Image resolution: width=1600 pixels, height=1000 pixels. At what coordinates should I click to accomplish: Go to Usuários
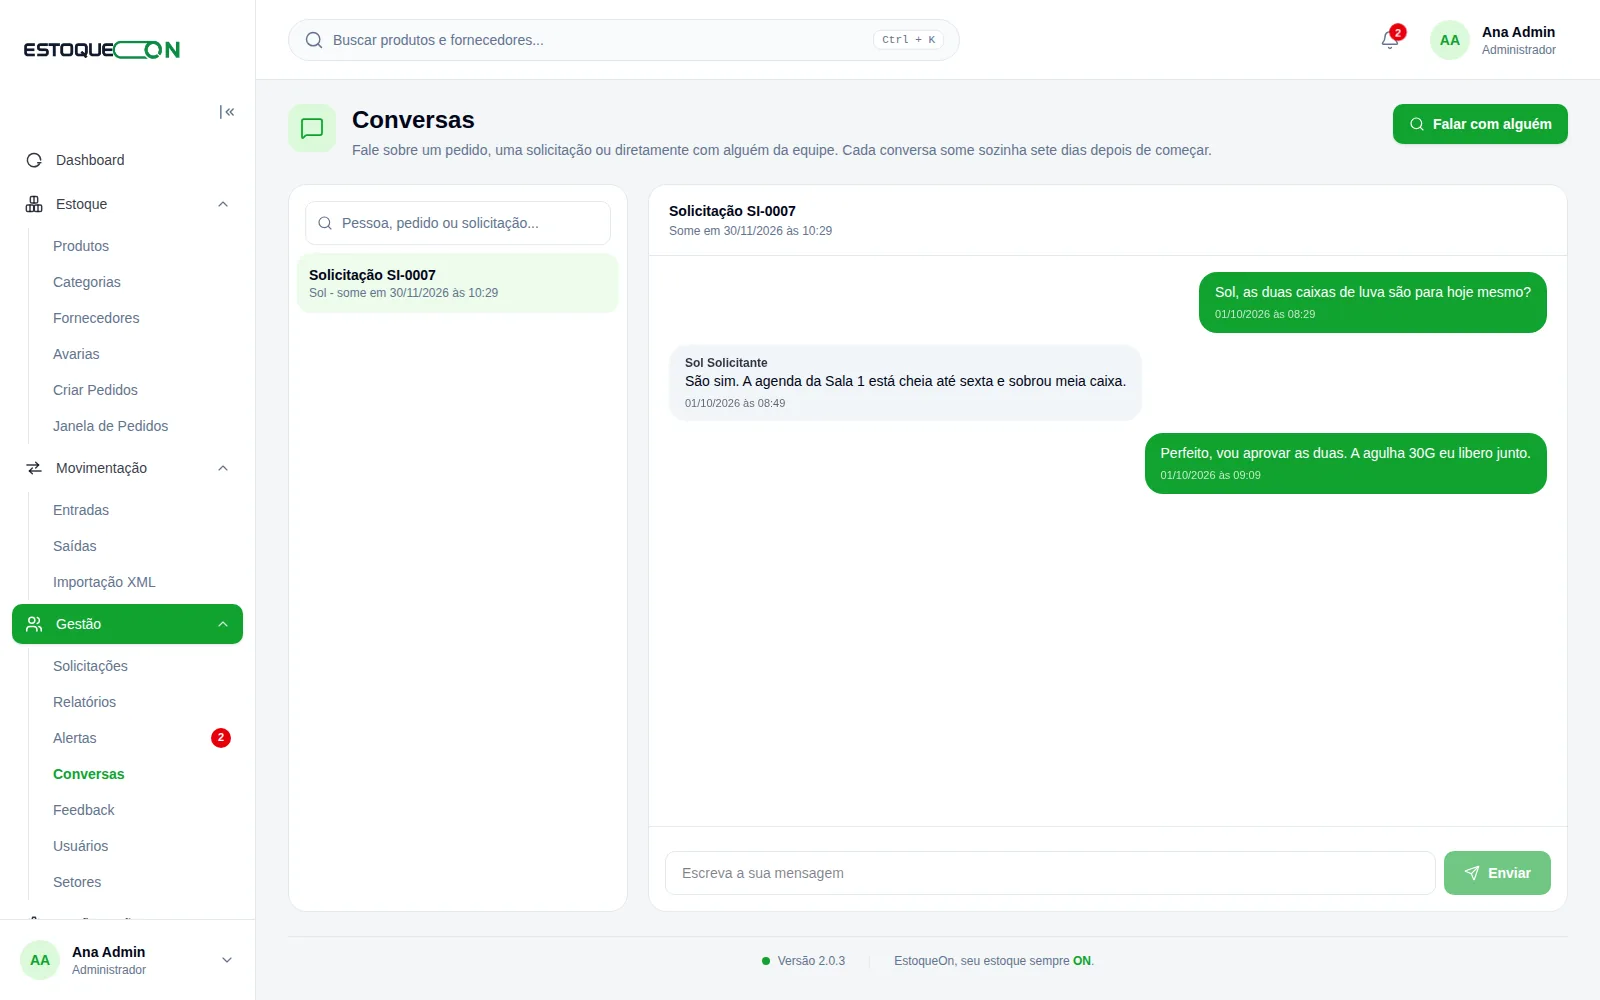point(80,846)
